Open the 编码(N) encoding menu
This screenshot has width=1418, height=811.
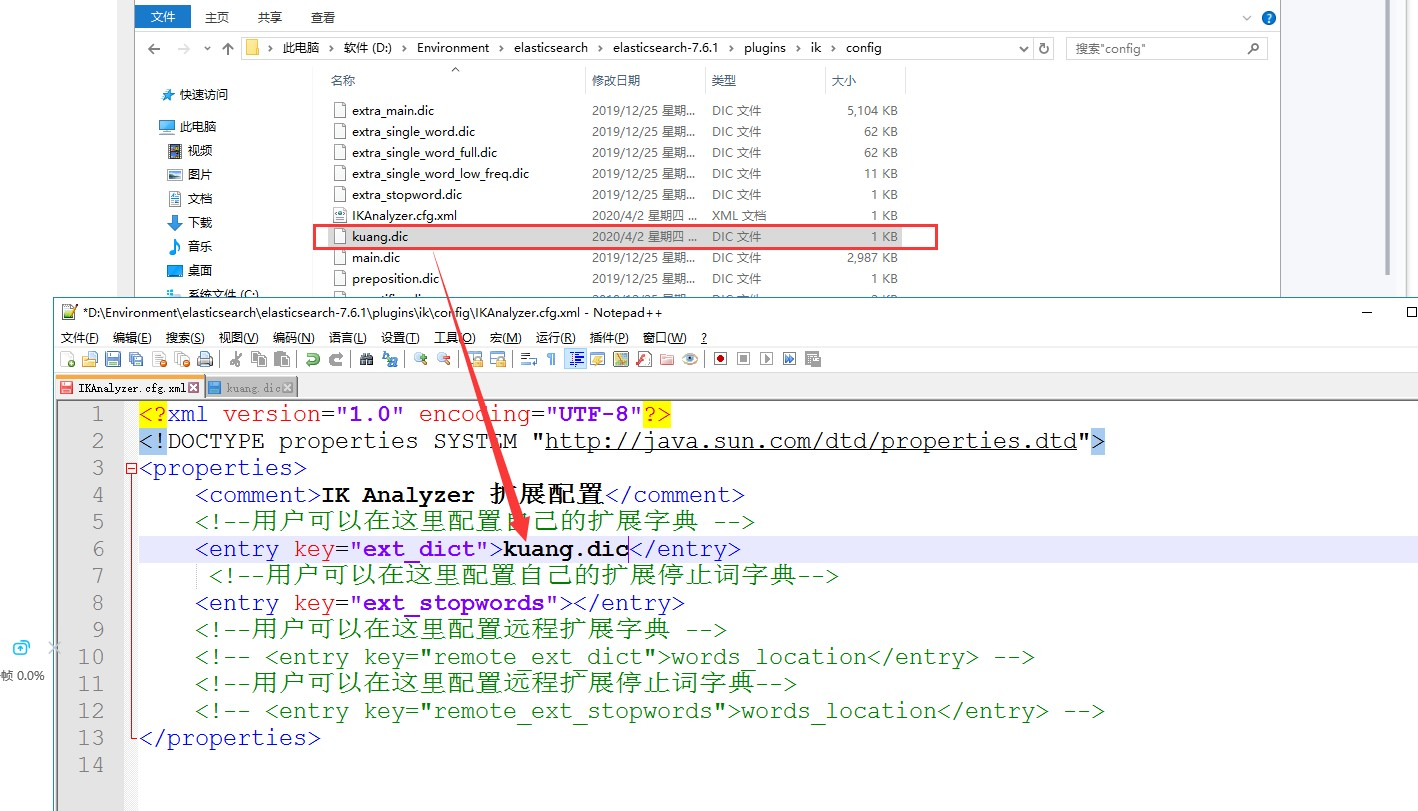tap(293, 337)
